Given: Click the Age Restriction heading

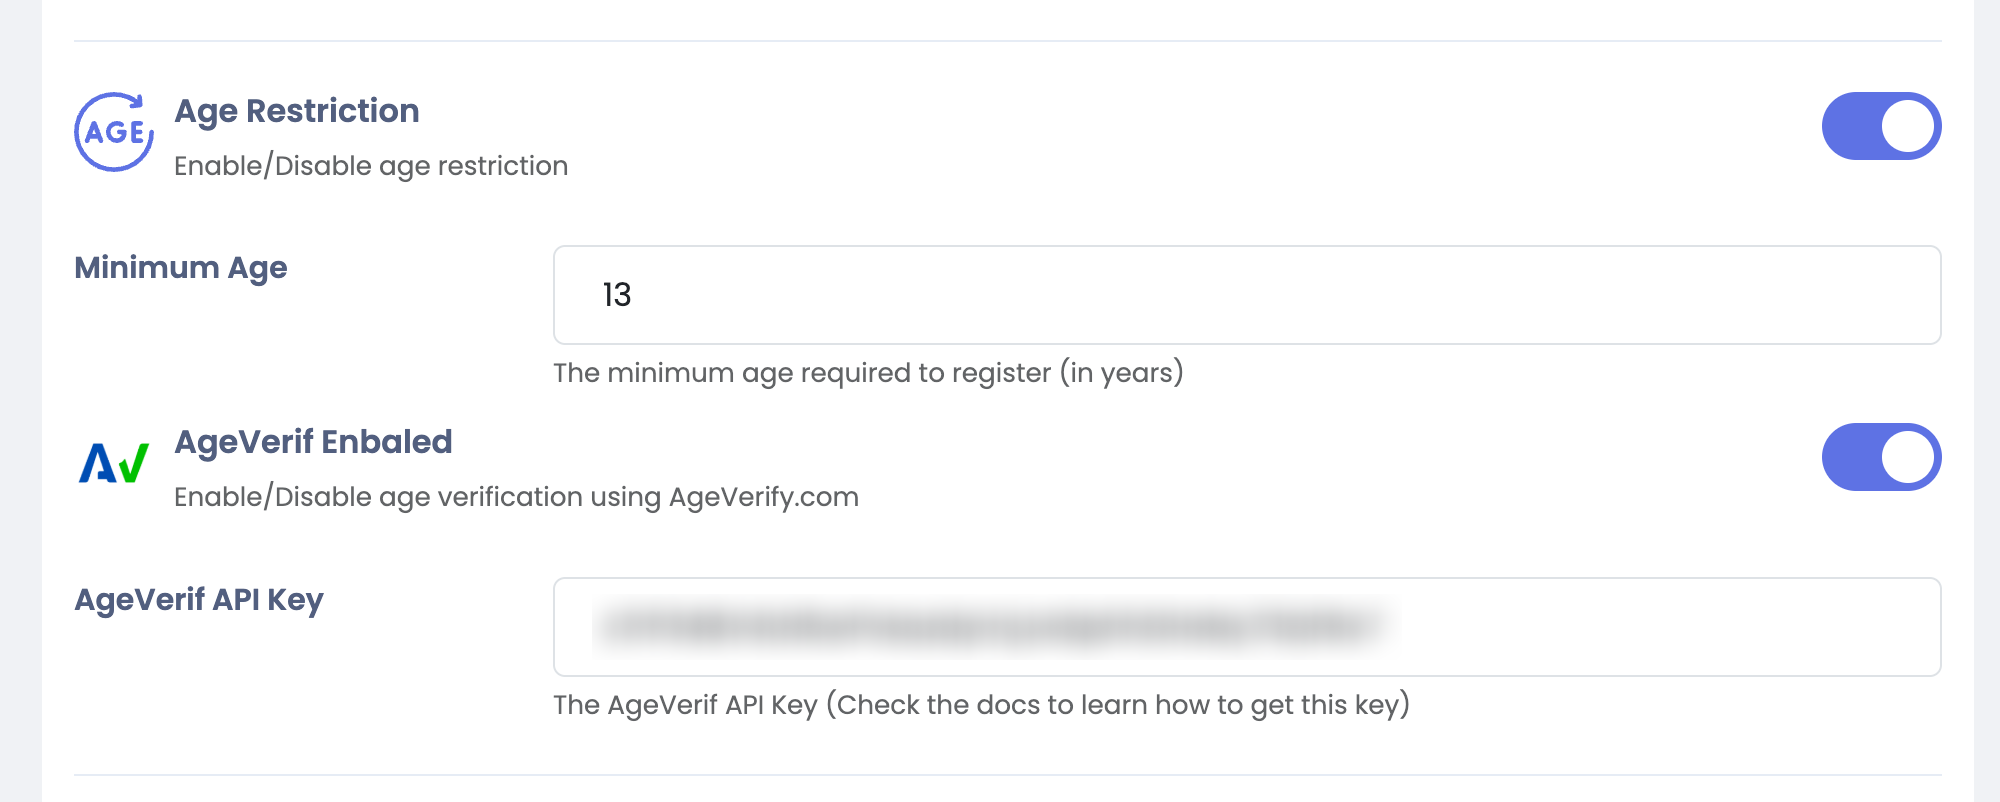Looking at the screenshot, I should click(297, 111).
